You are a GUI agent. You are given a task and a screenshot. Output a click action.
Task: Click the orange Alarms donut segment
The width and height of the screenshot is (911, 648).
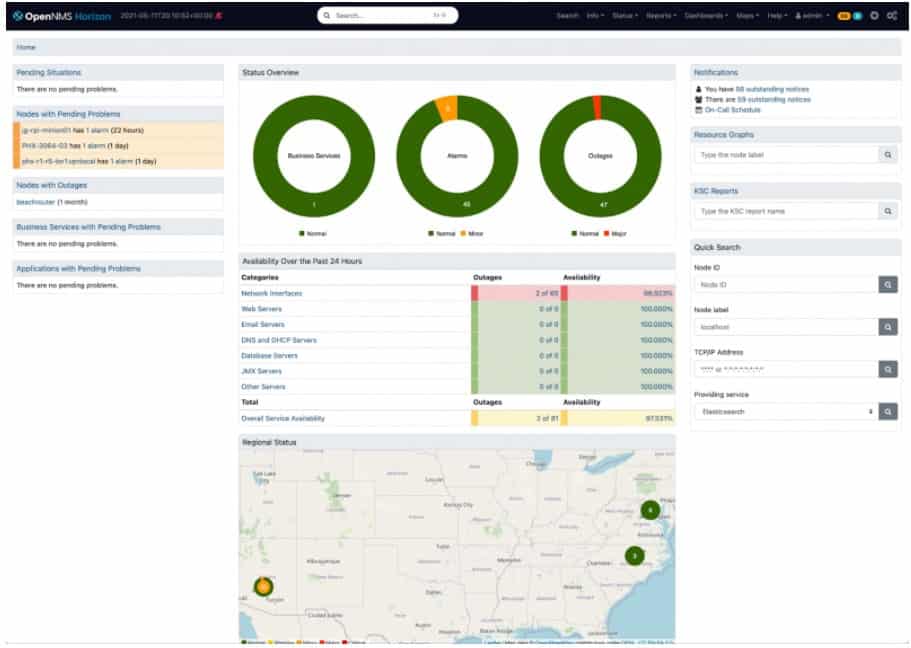(447, 109)
